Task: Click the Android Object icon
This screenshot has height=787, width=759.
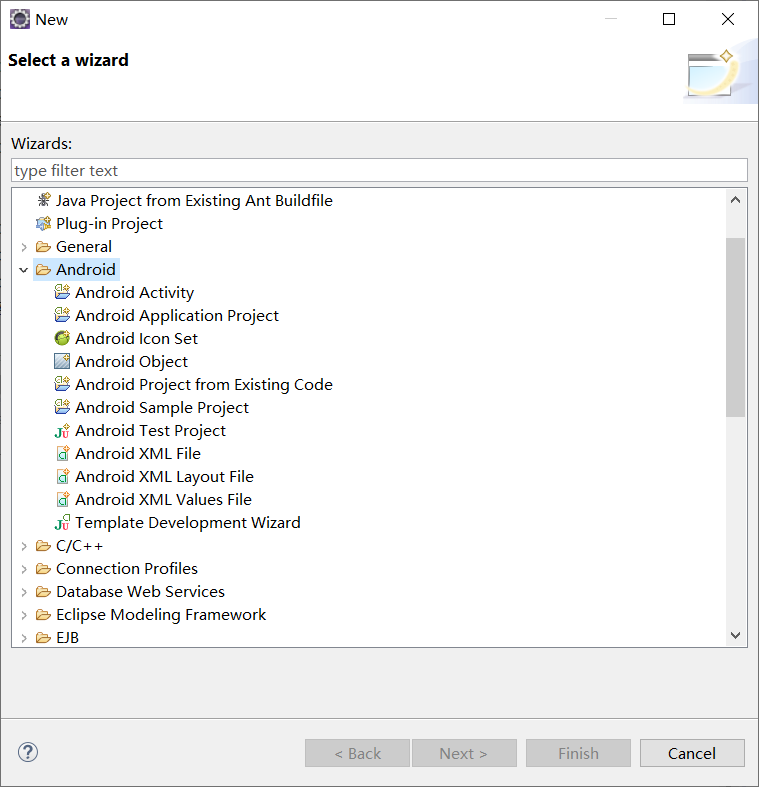Action: point(62,361)
